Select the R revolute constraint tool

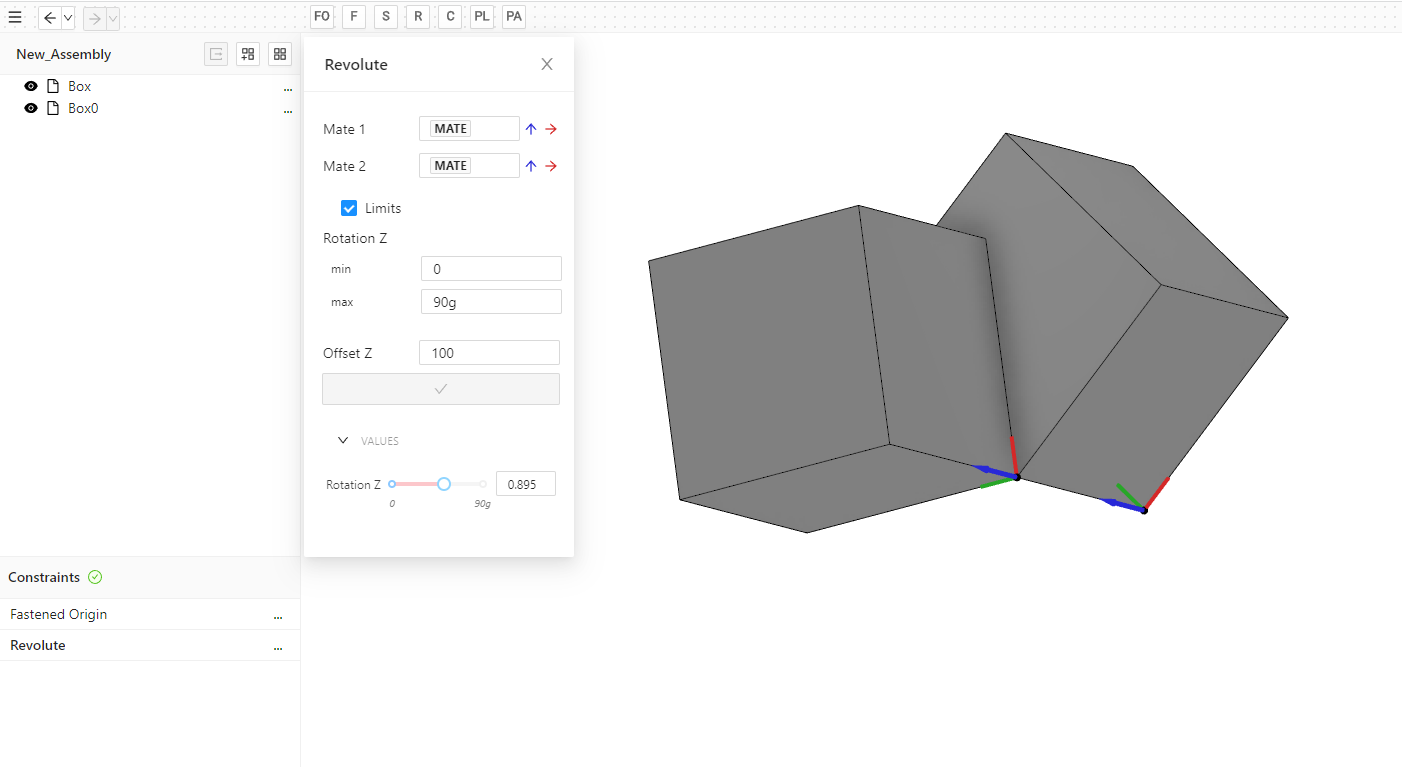tap(418, 17)
